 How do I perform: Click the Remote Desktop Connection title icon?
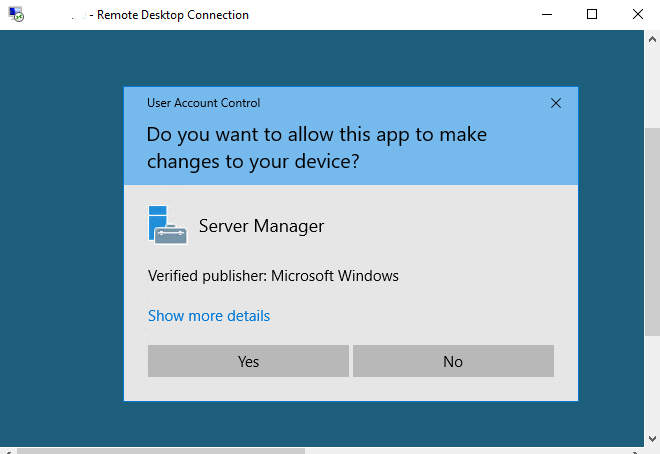[16, 14]
